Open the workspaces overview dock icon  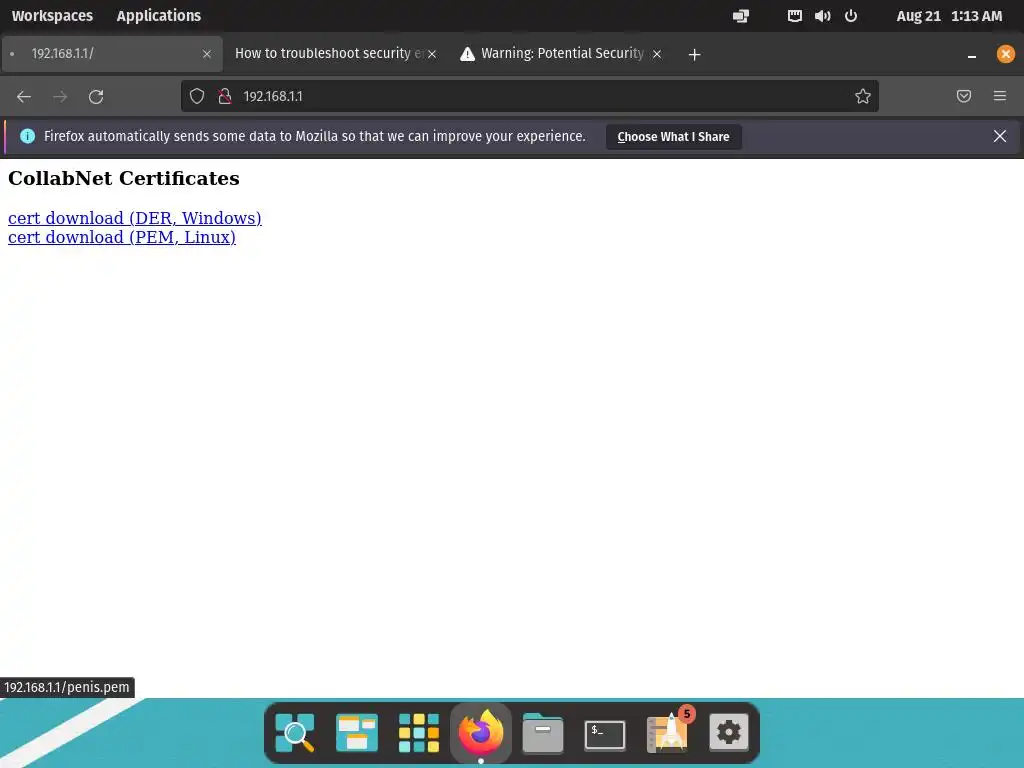(x=357, y=733)
